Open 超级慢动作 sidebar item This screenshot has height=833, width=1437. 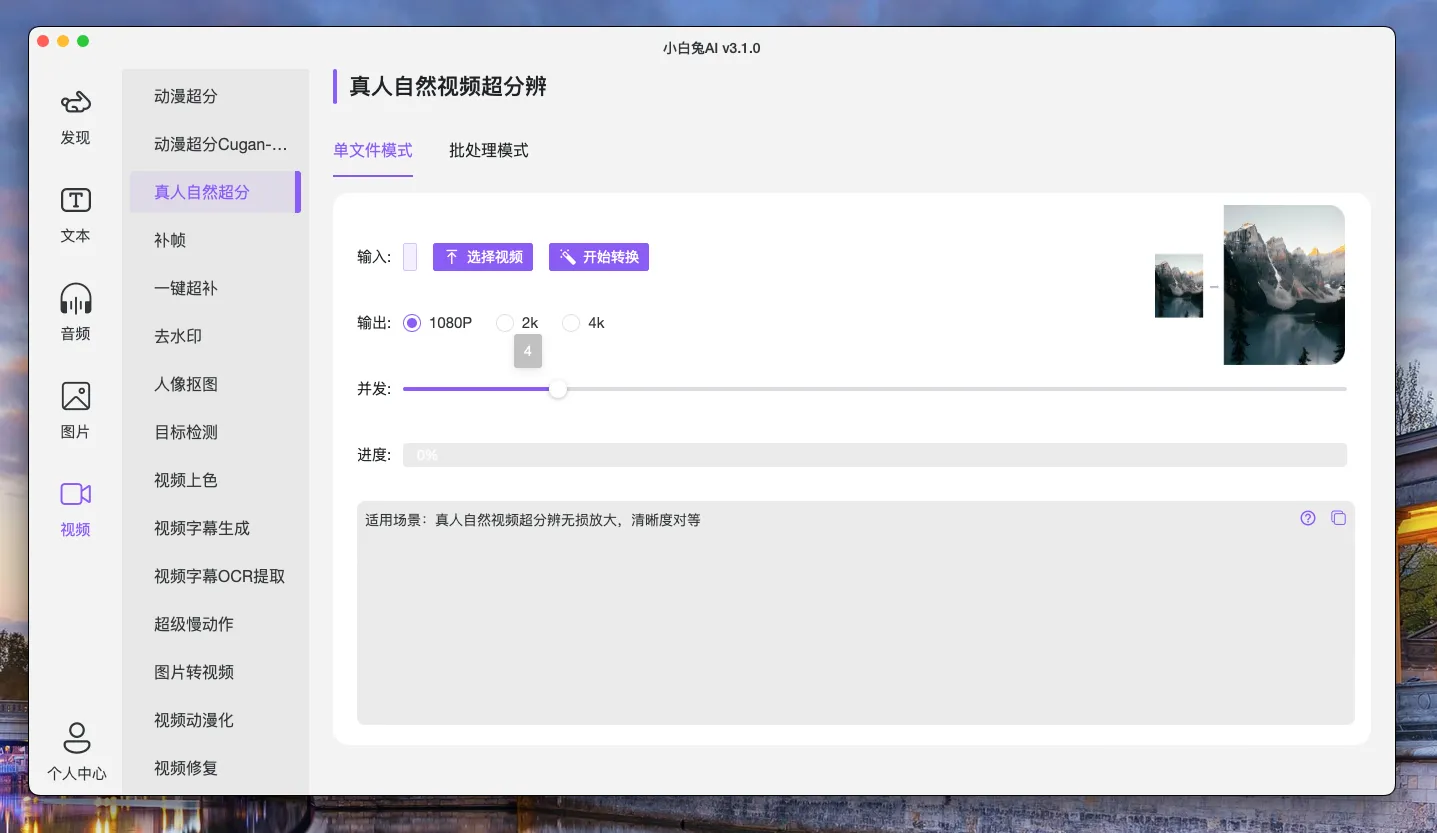click(215, 624)
